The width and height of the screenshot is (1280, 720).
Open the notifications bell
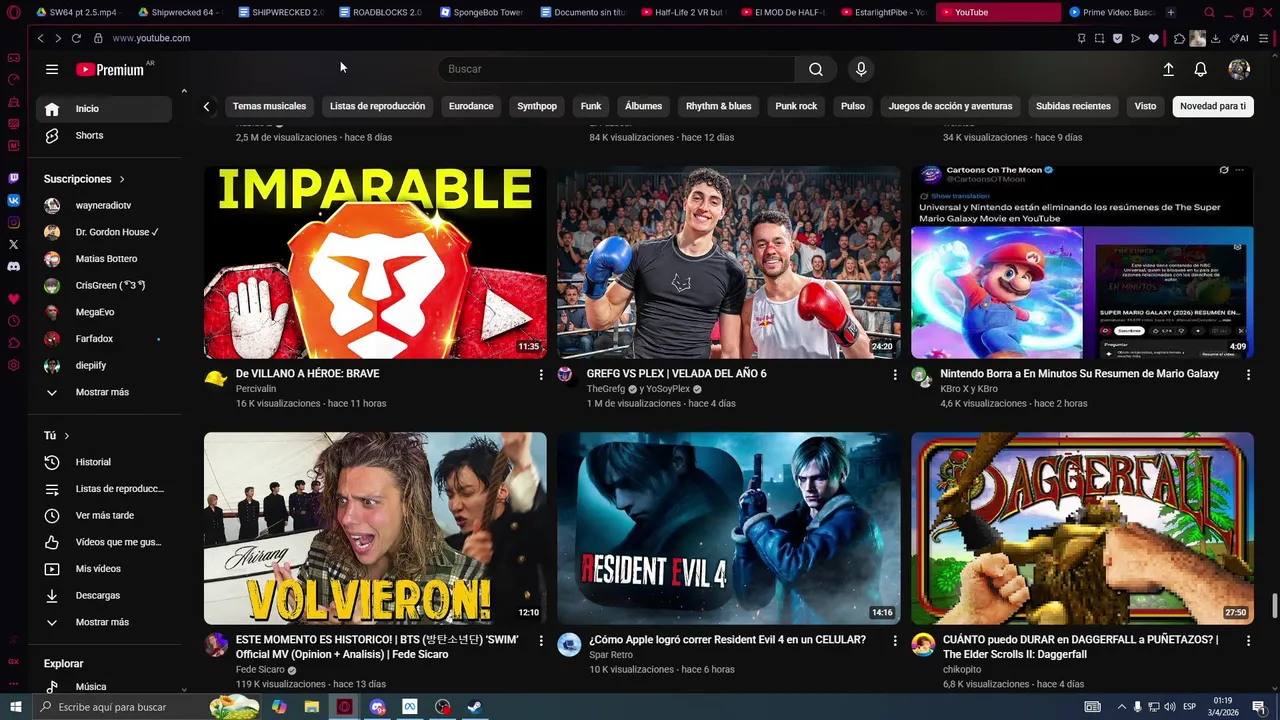tap(1201, 69)
